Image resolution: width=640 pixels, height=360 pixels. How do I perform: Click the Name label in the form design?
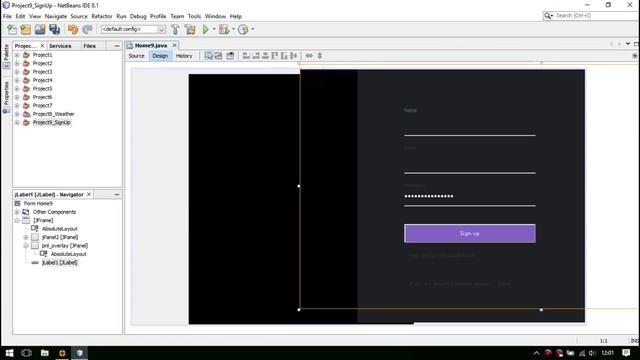pos(410,110)
